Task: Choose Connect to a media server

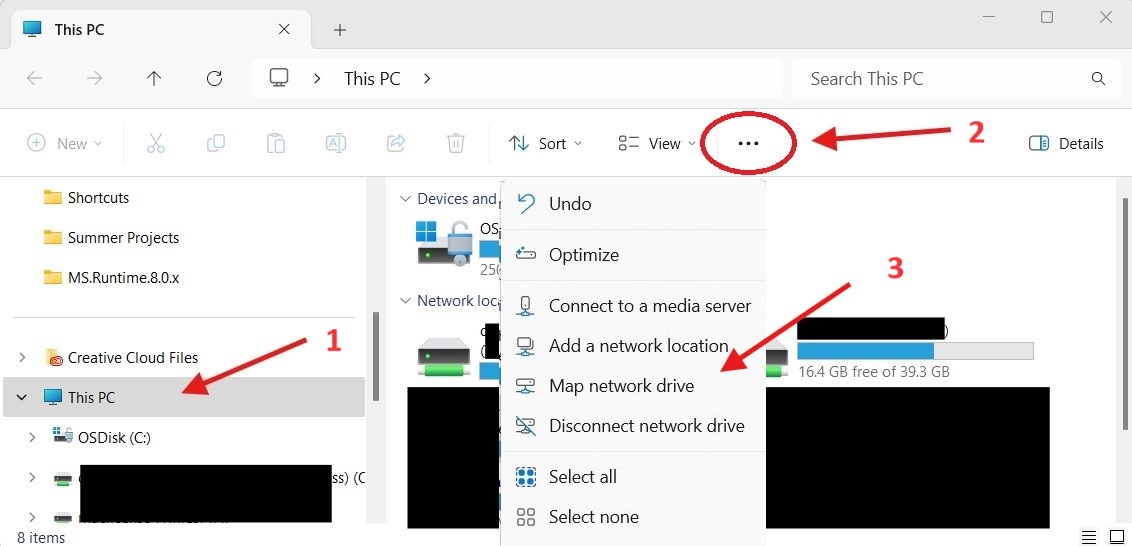Action: coord(632,306)
